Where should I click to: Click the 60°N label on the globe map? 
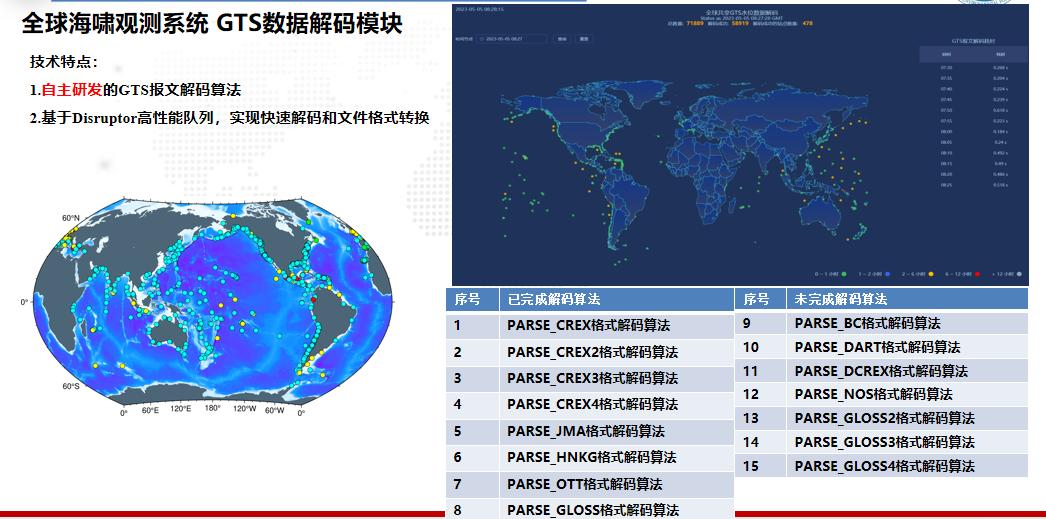[x=71, y=218]
